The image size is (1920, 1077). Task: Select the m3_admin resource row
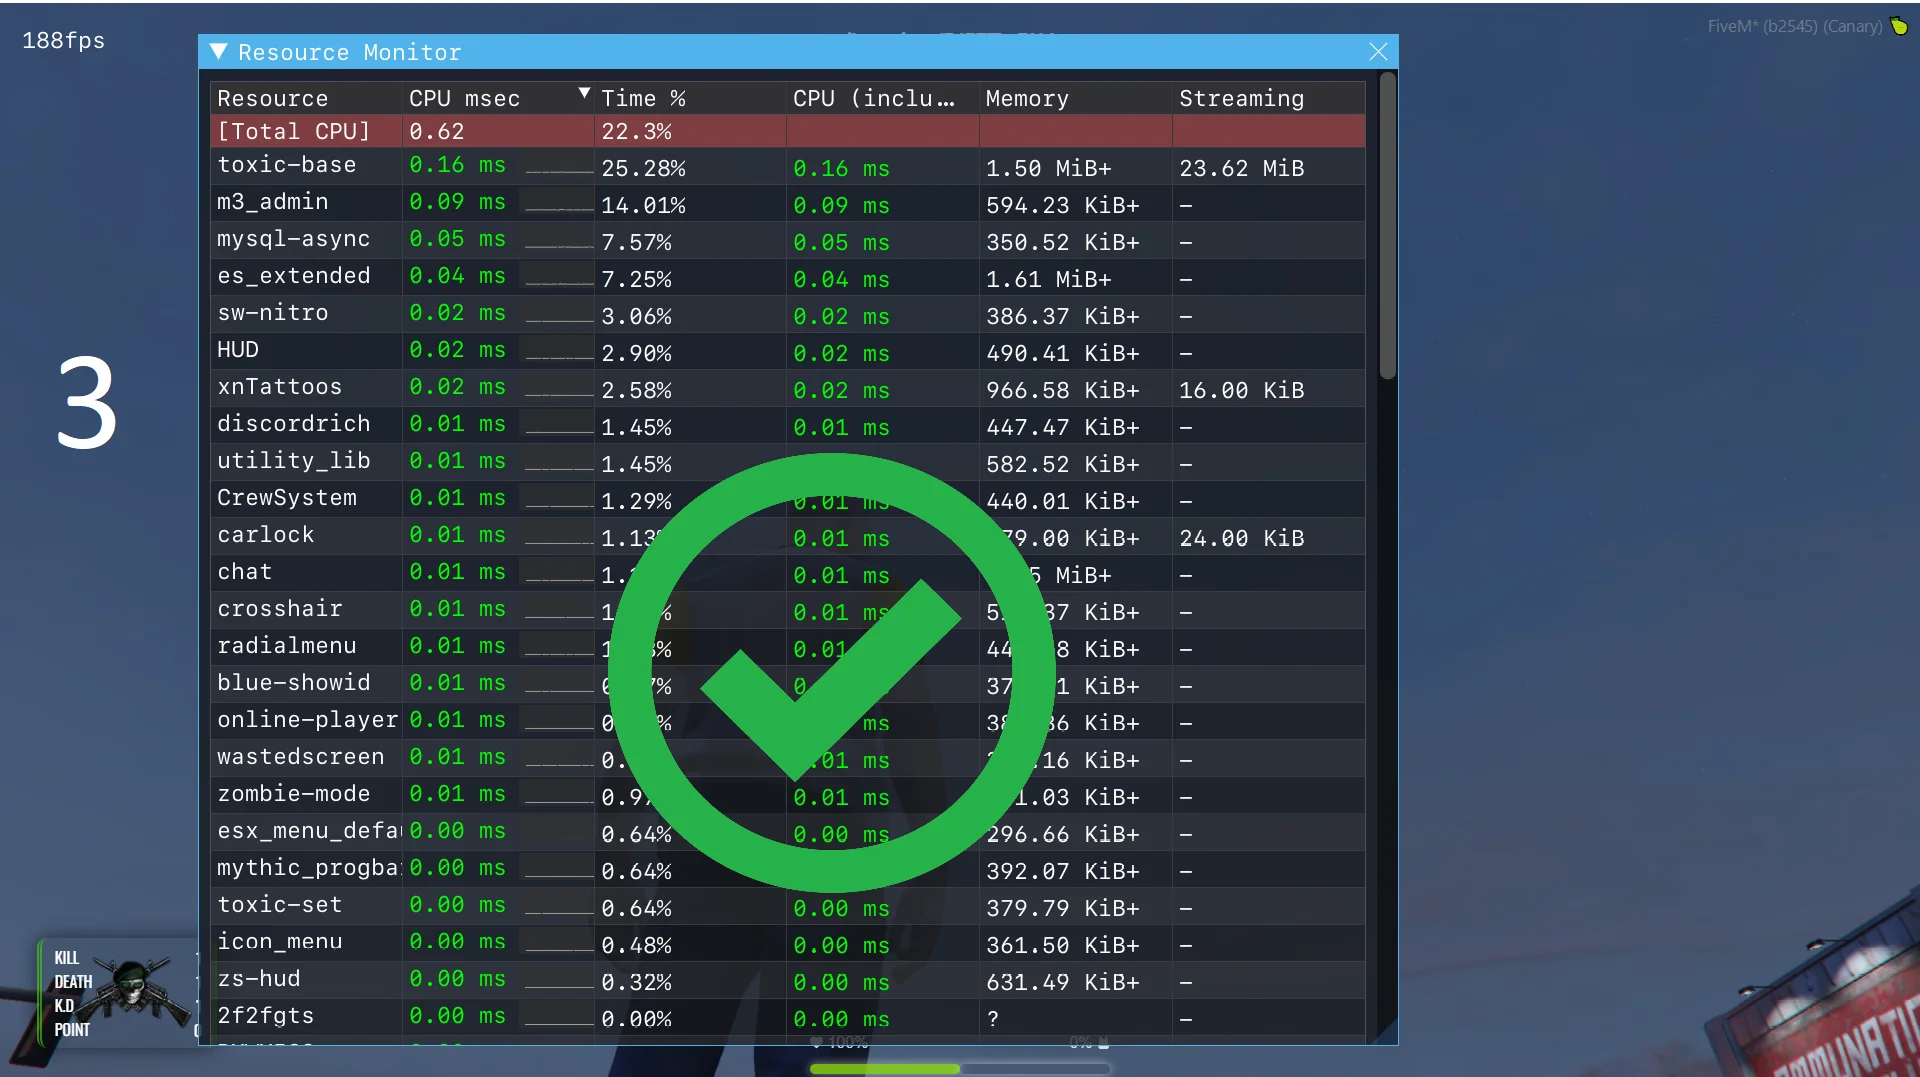273,202
